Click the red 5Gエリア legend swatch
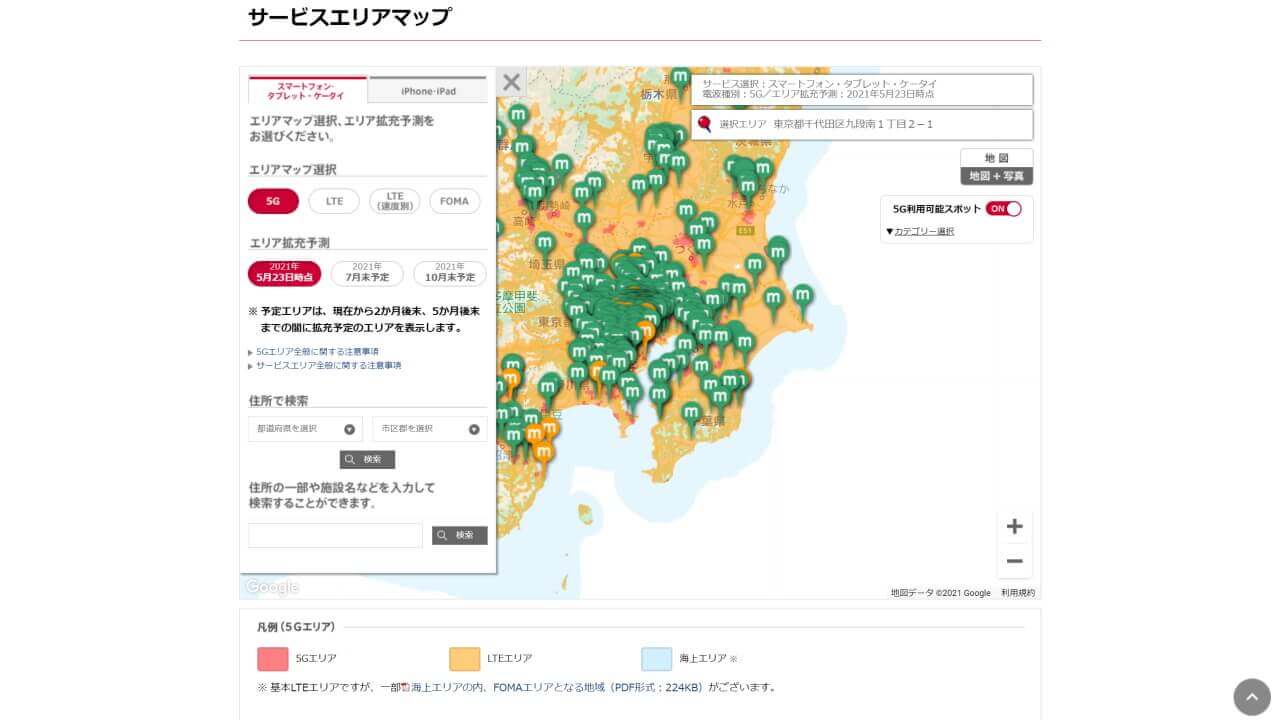This screenshot has height=720, width=1280. 271,658
